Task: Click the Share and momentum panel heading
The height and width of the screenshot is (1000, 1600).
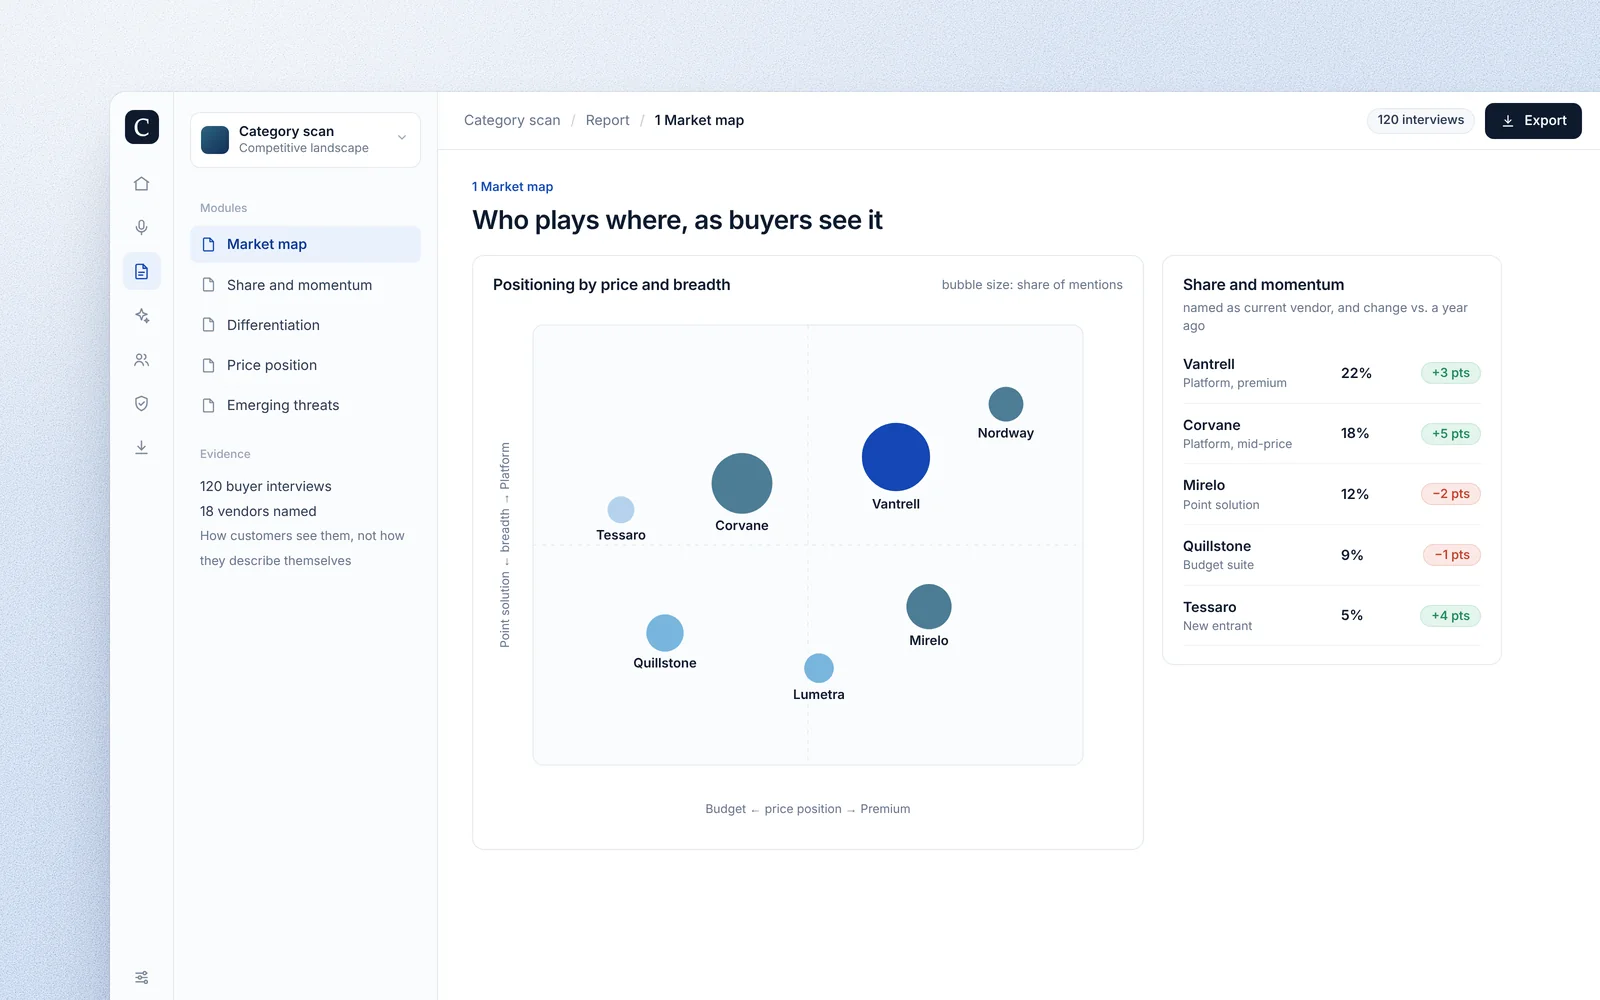Action: [x=1263, y=285]
